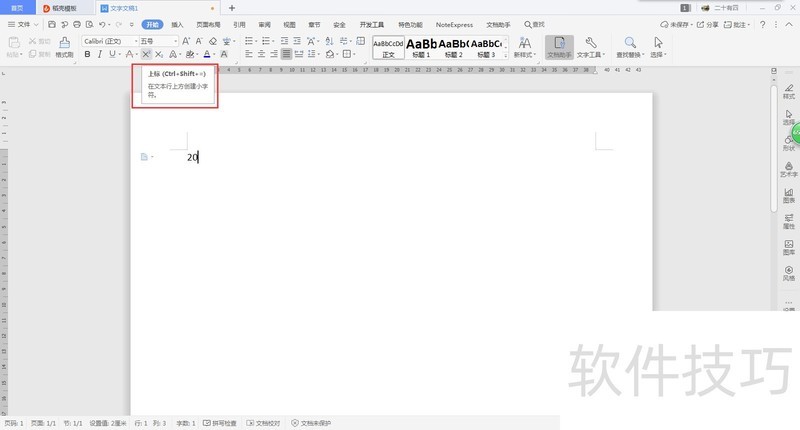The width and height of the screenshot is (800, 430).
Task: Toggle character shading A icon
Action: click(224, 54)
